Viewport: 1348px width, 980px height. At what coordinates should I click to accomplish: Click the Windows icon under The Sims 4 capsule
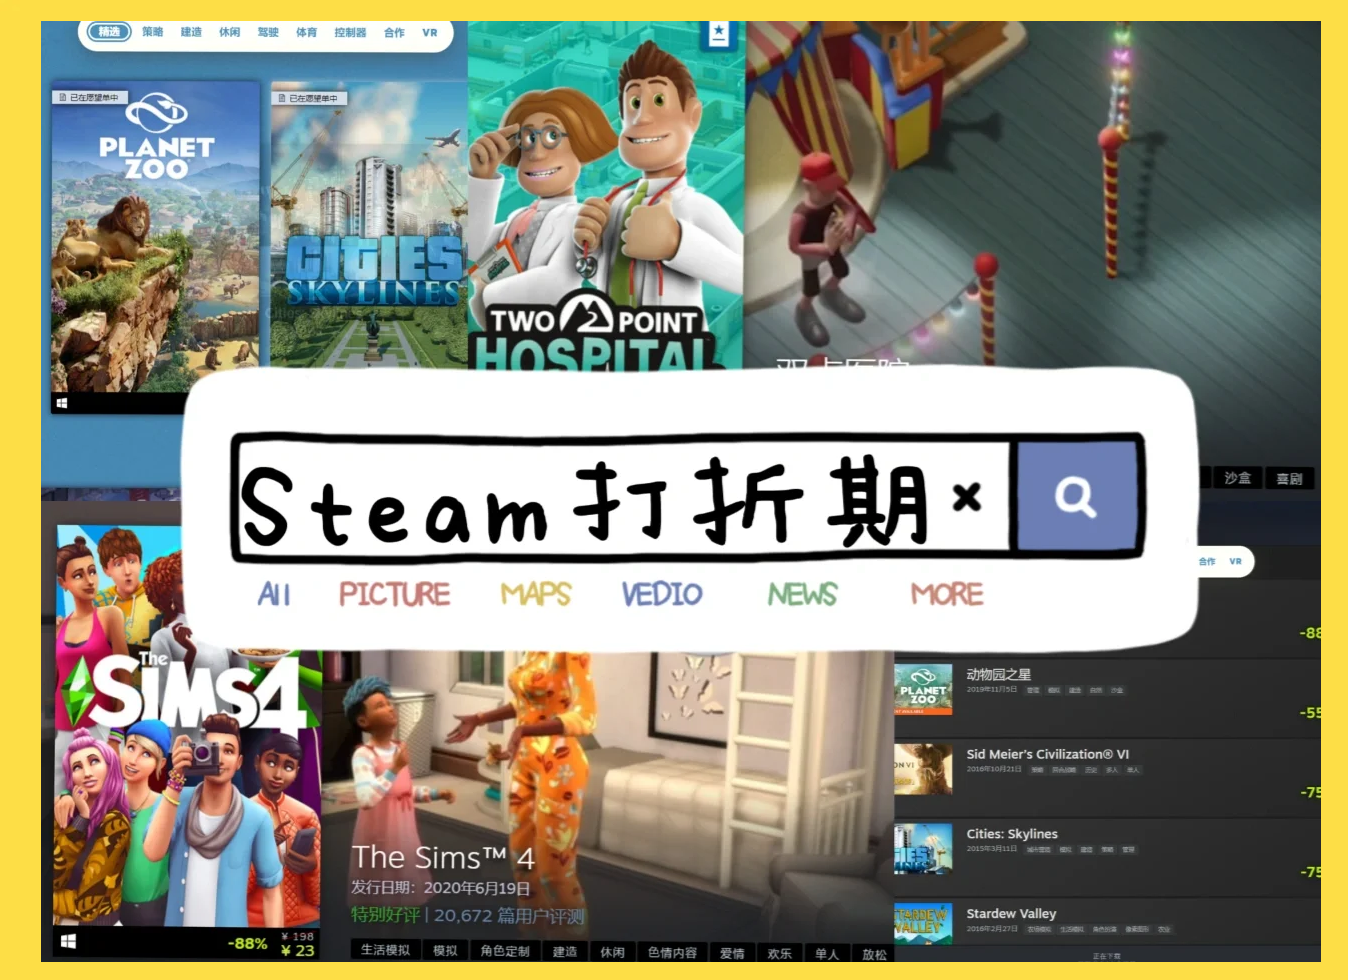pyautogui.click(x=68, y=942)
